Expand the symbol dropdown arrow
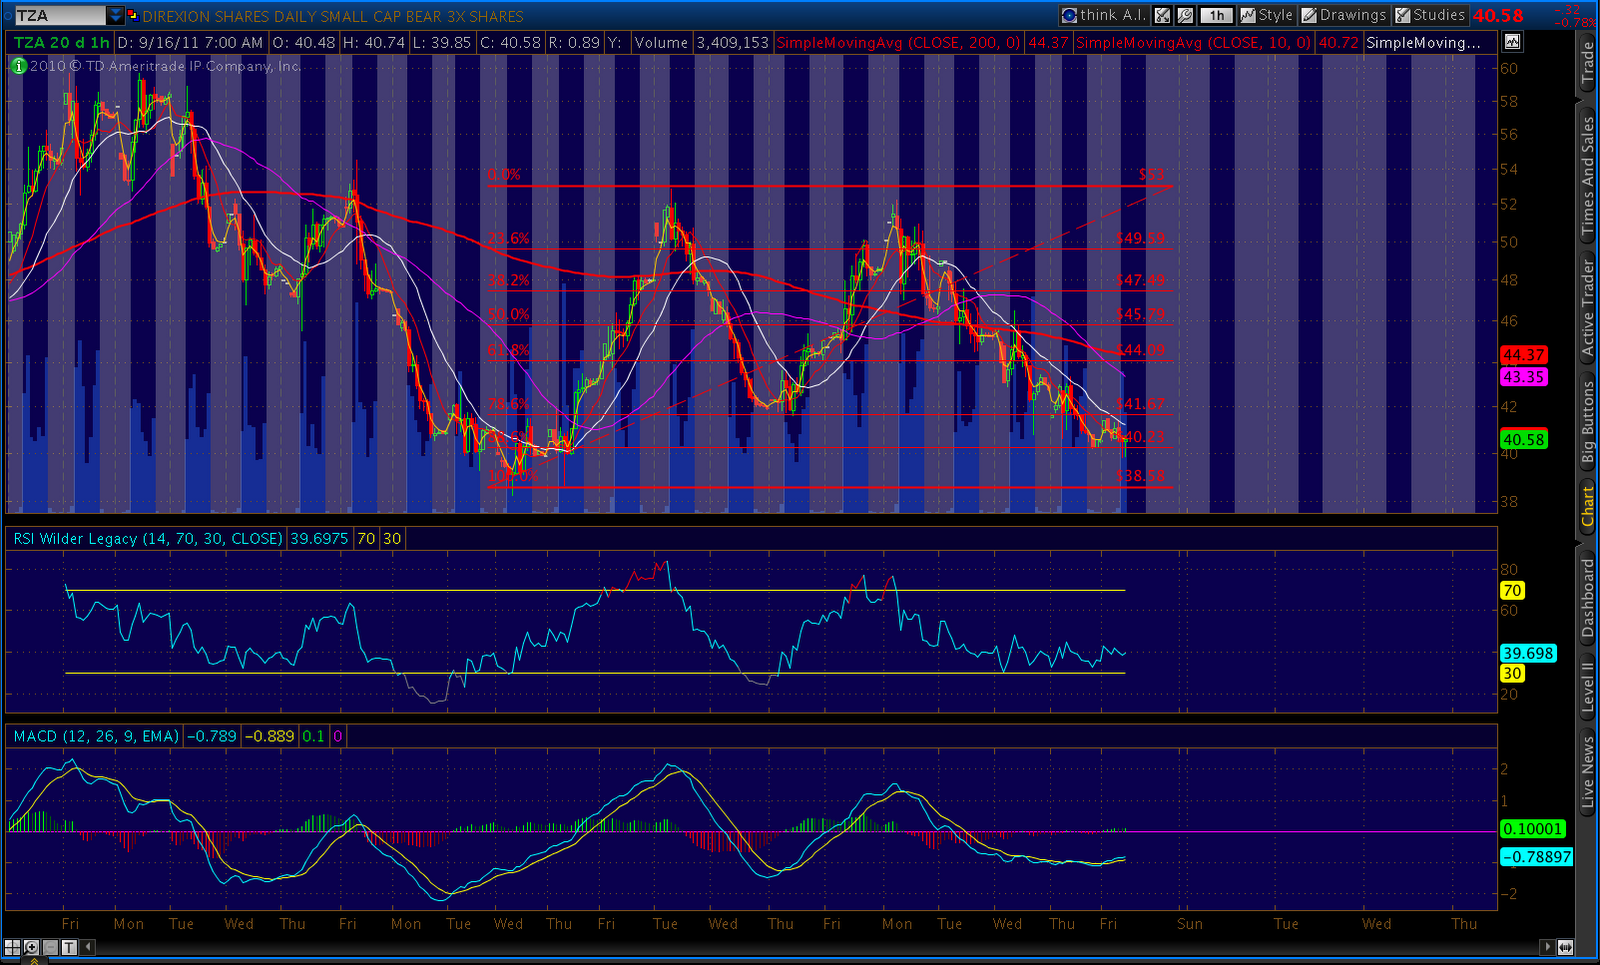Screen dimensions: 1600x965 coord(116,15)
